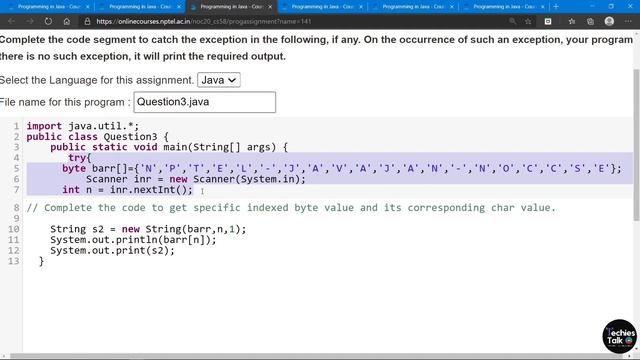Image resolution: width=640 pixels, height=360 pixels.
Task: Close the active Programming in Java tab
Action: pyautogui.click(x=270, y=7)
